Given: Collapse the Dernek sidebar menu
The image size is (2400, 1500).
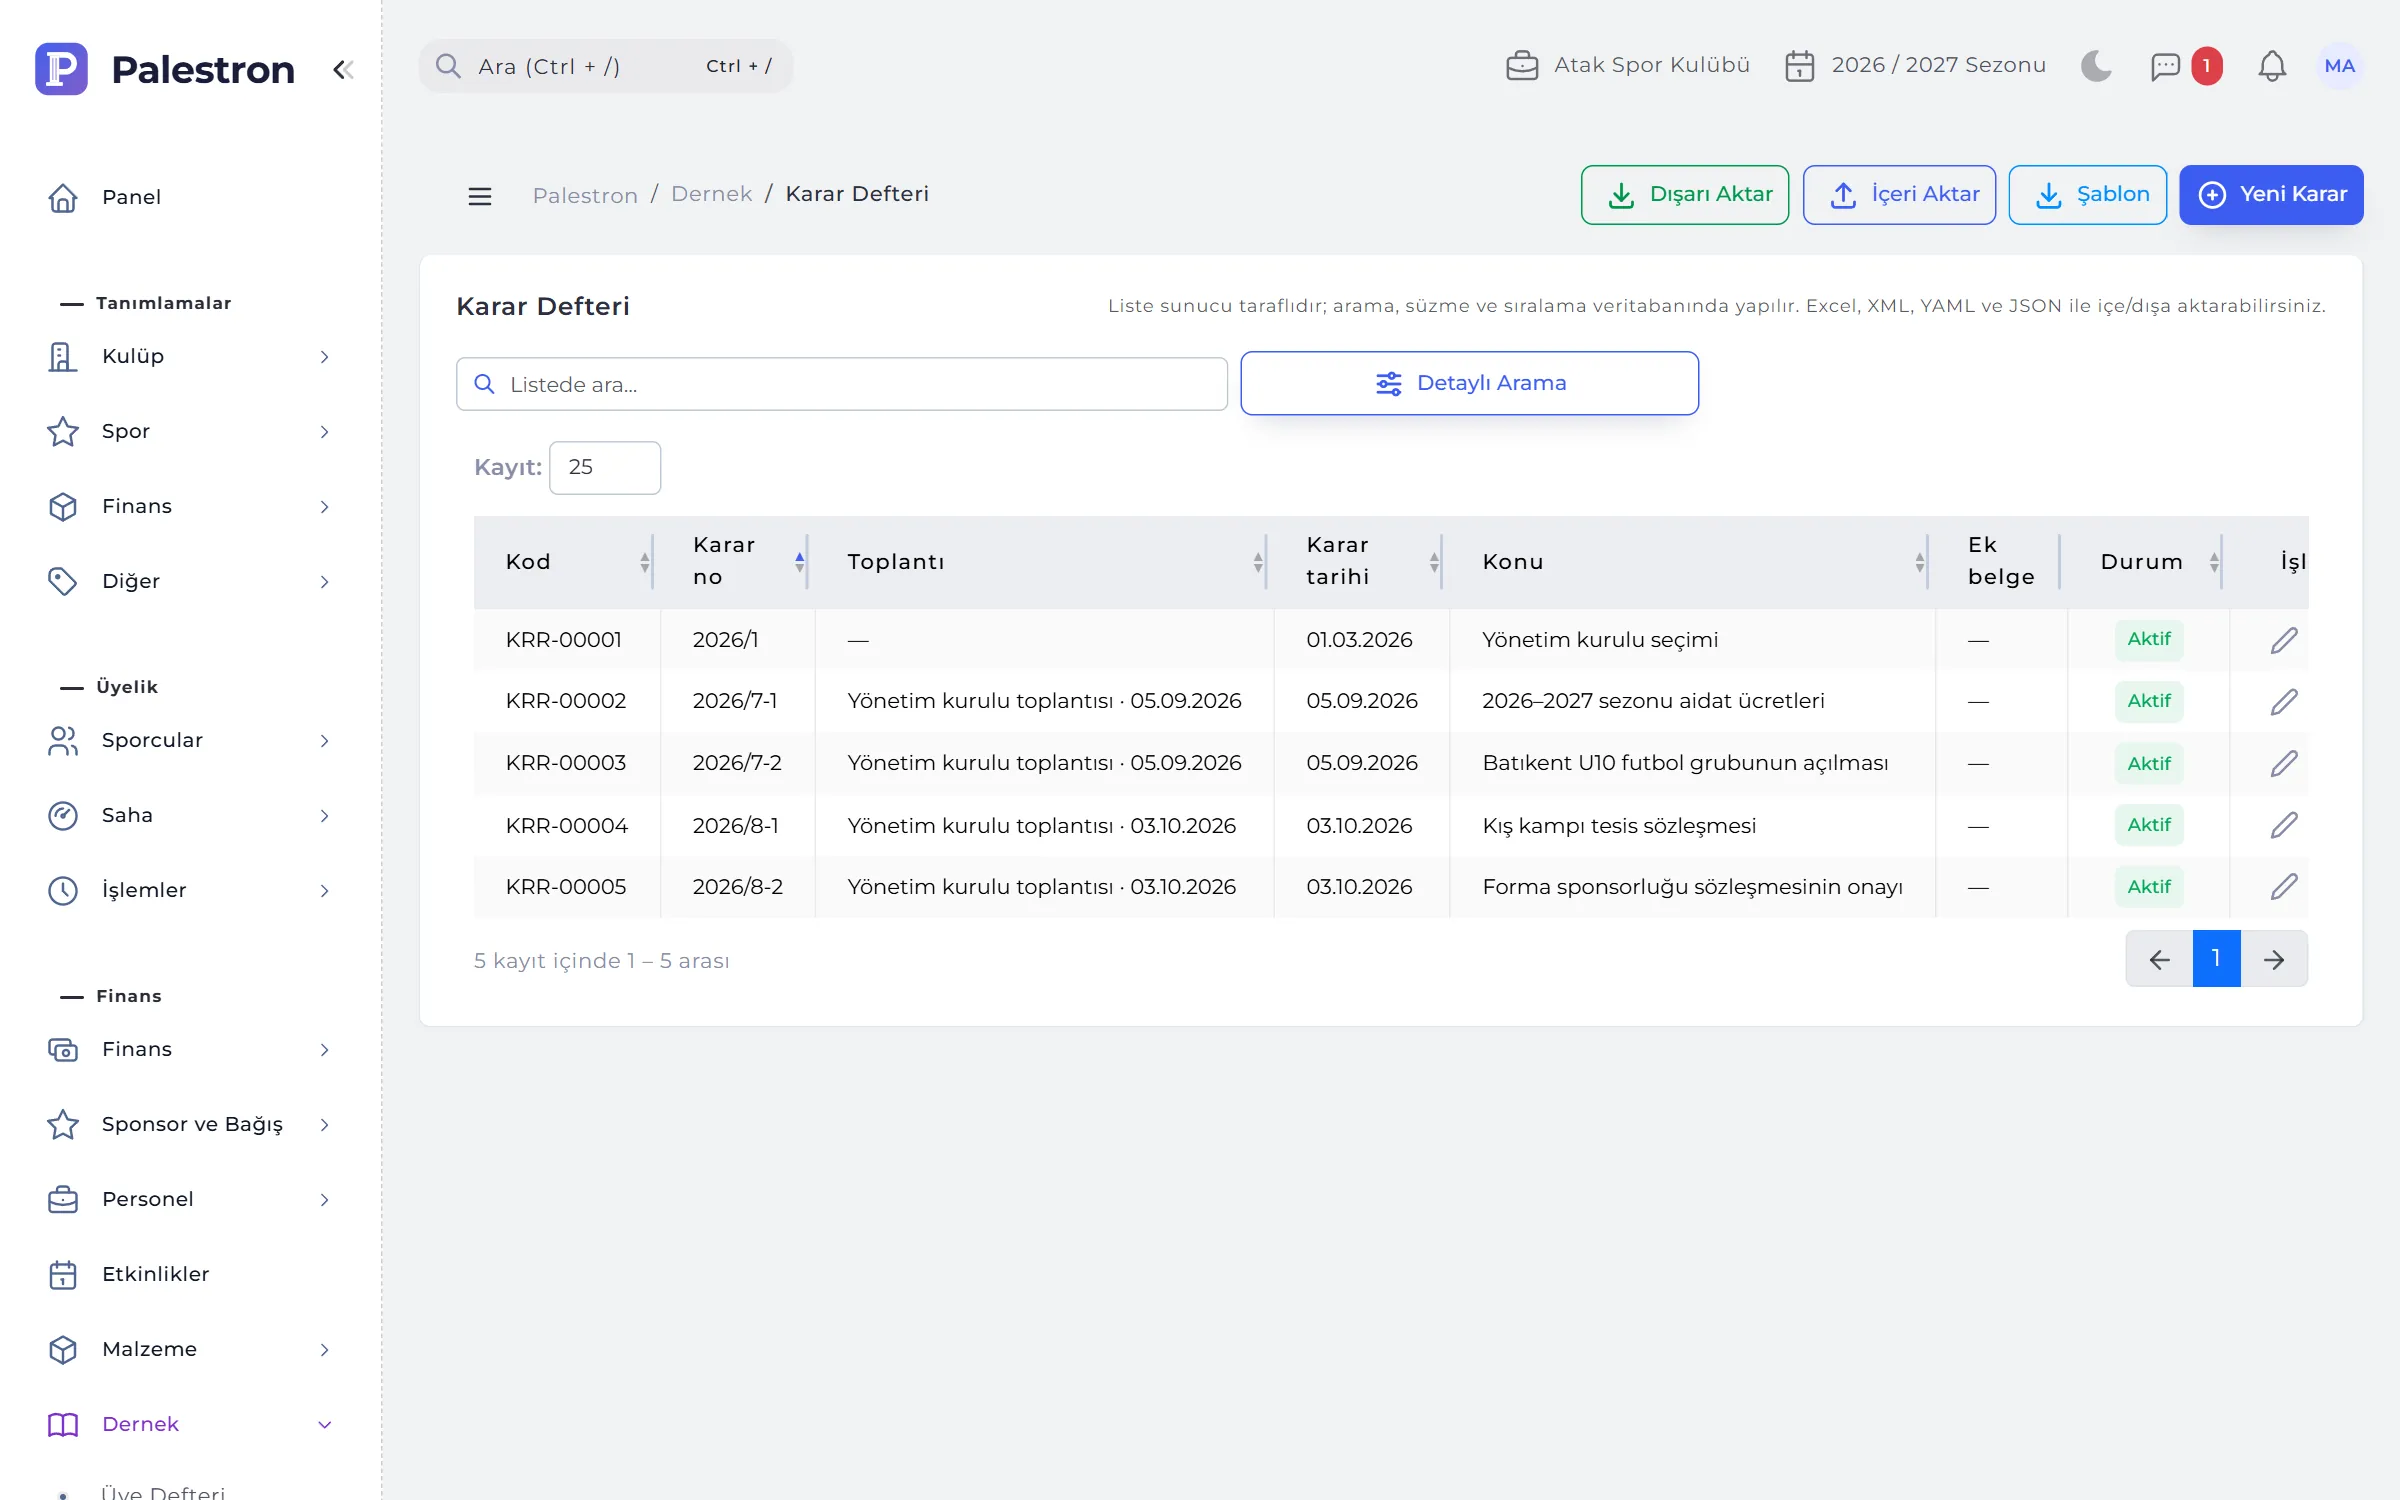Looking at the screenshot, I should coord(190,1425).
